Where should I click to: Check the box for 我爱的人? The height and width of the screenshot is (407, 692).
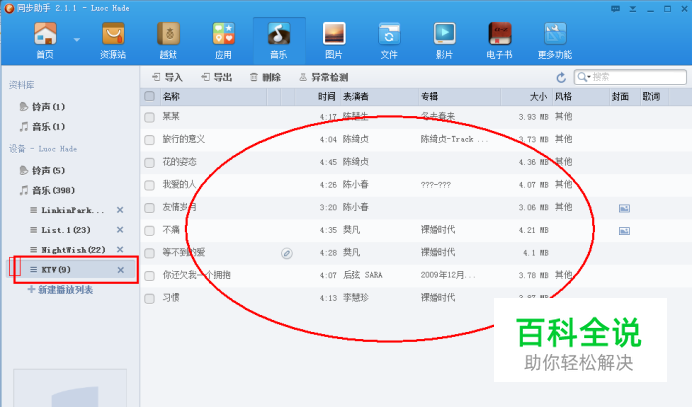click(150, 185)
